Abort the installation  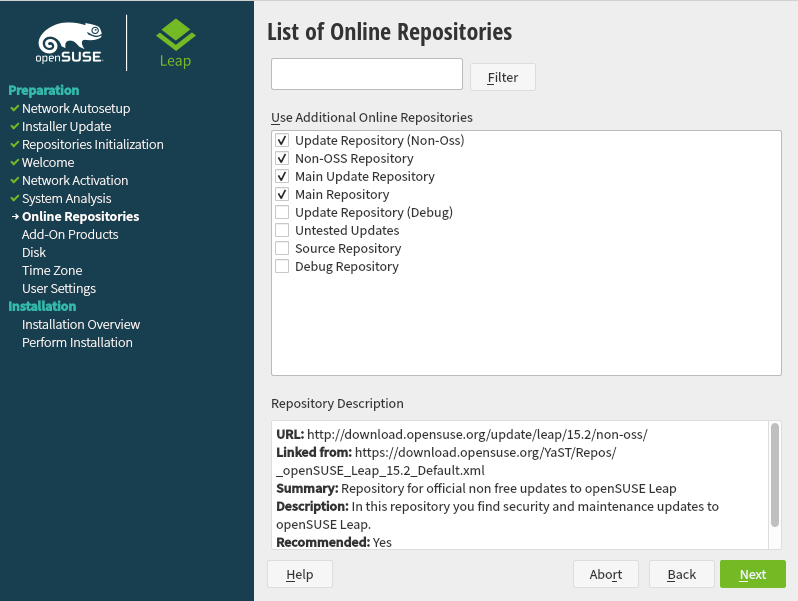(x=605, y=574)
